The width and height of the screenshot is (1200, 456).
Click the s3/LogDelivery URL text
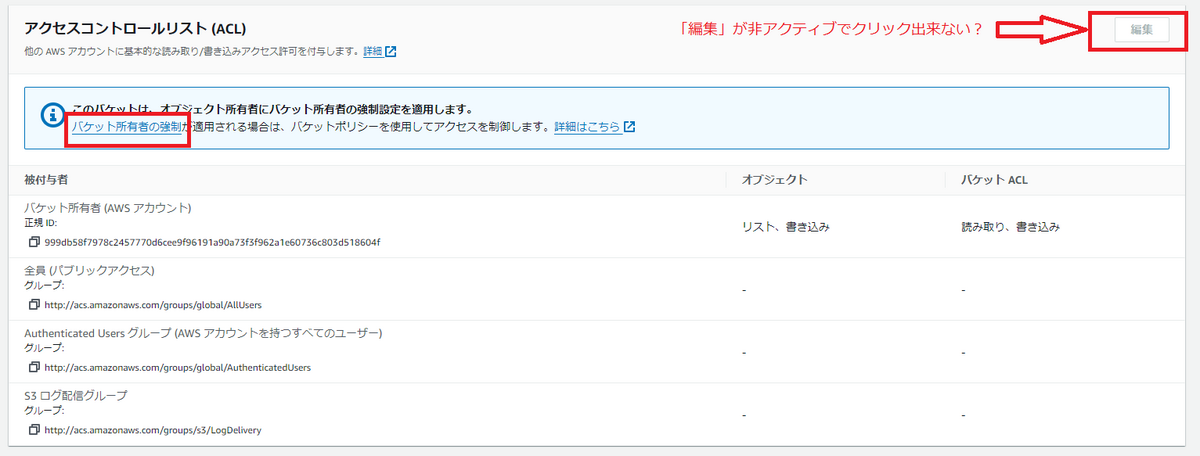(153, 429)
